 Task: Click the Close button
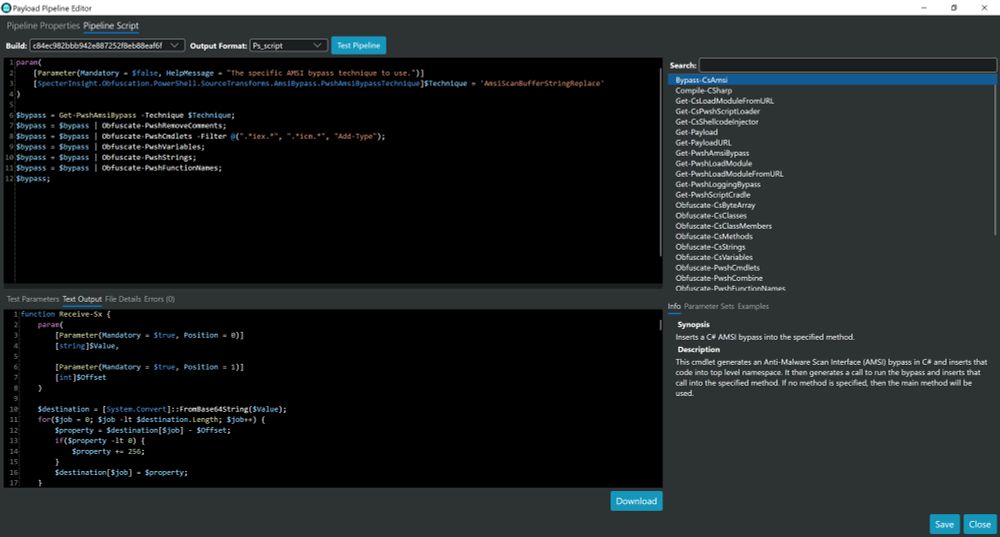pos(980,524)
